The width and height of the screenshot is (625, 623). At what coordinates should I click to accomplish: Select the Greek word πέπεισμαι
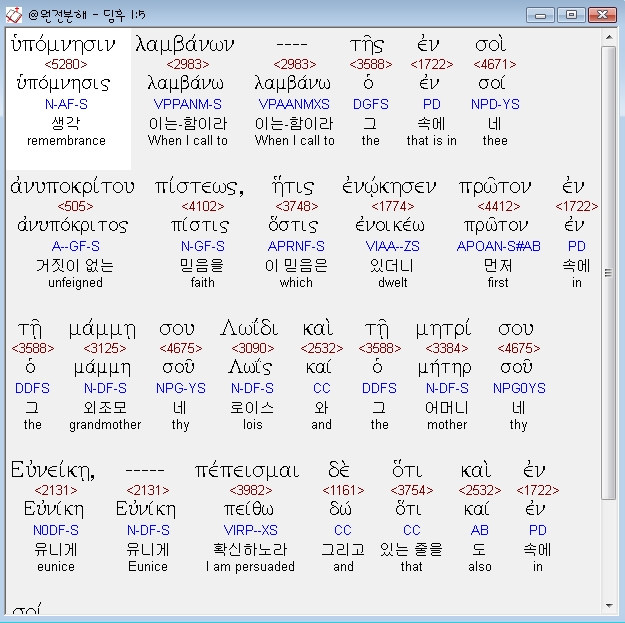pos(247,472)
